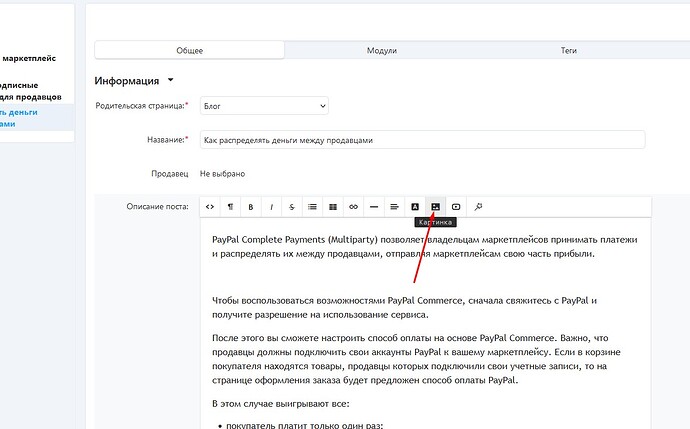
Task: Choose a seller via Не выбрано
Action: [x=222, y=174]
